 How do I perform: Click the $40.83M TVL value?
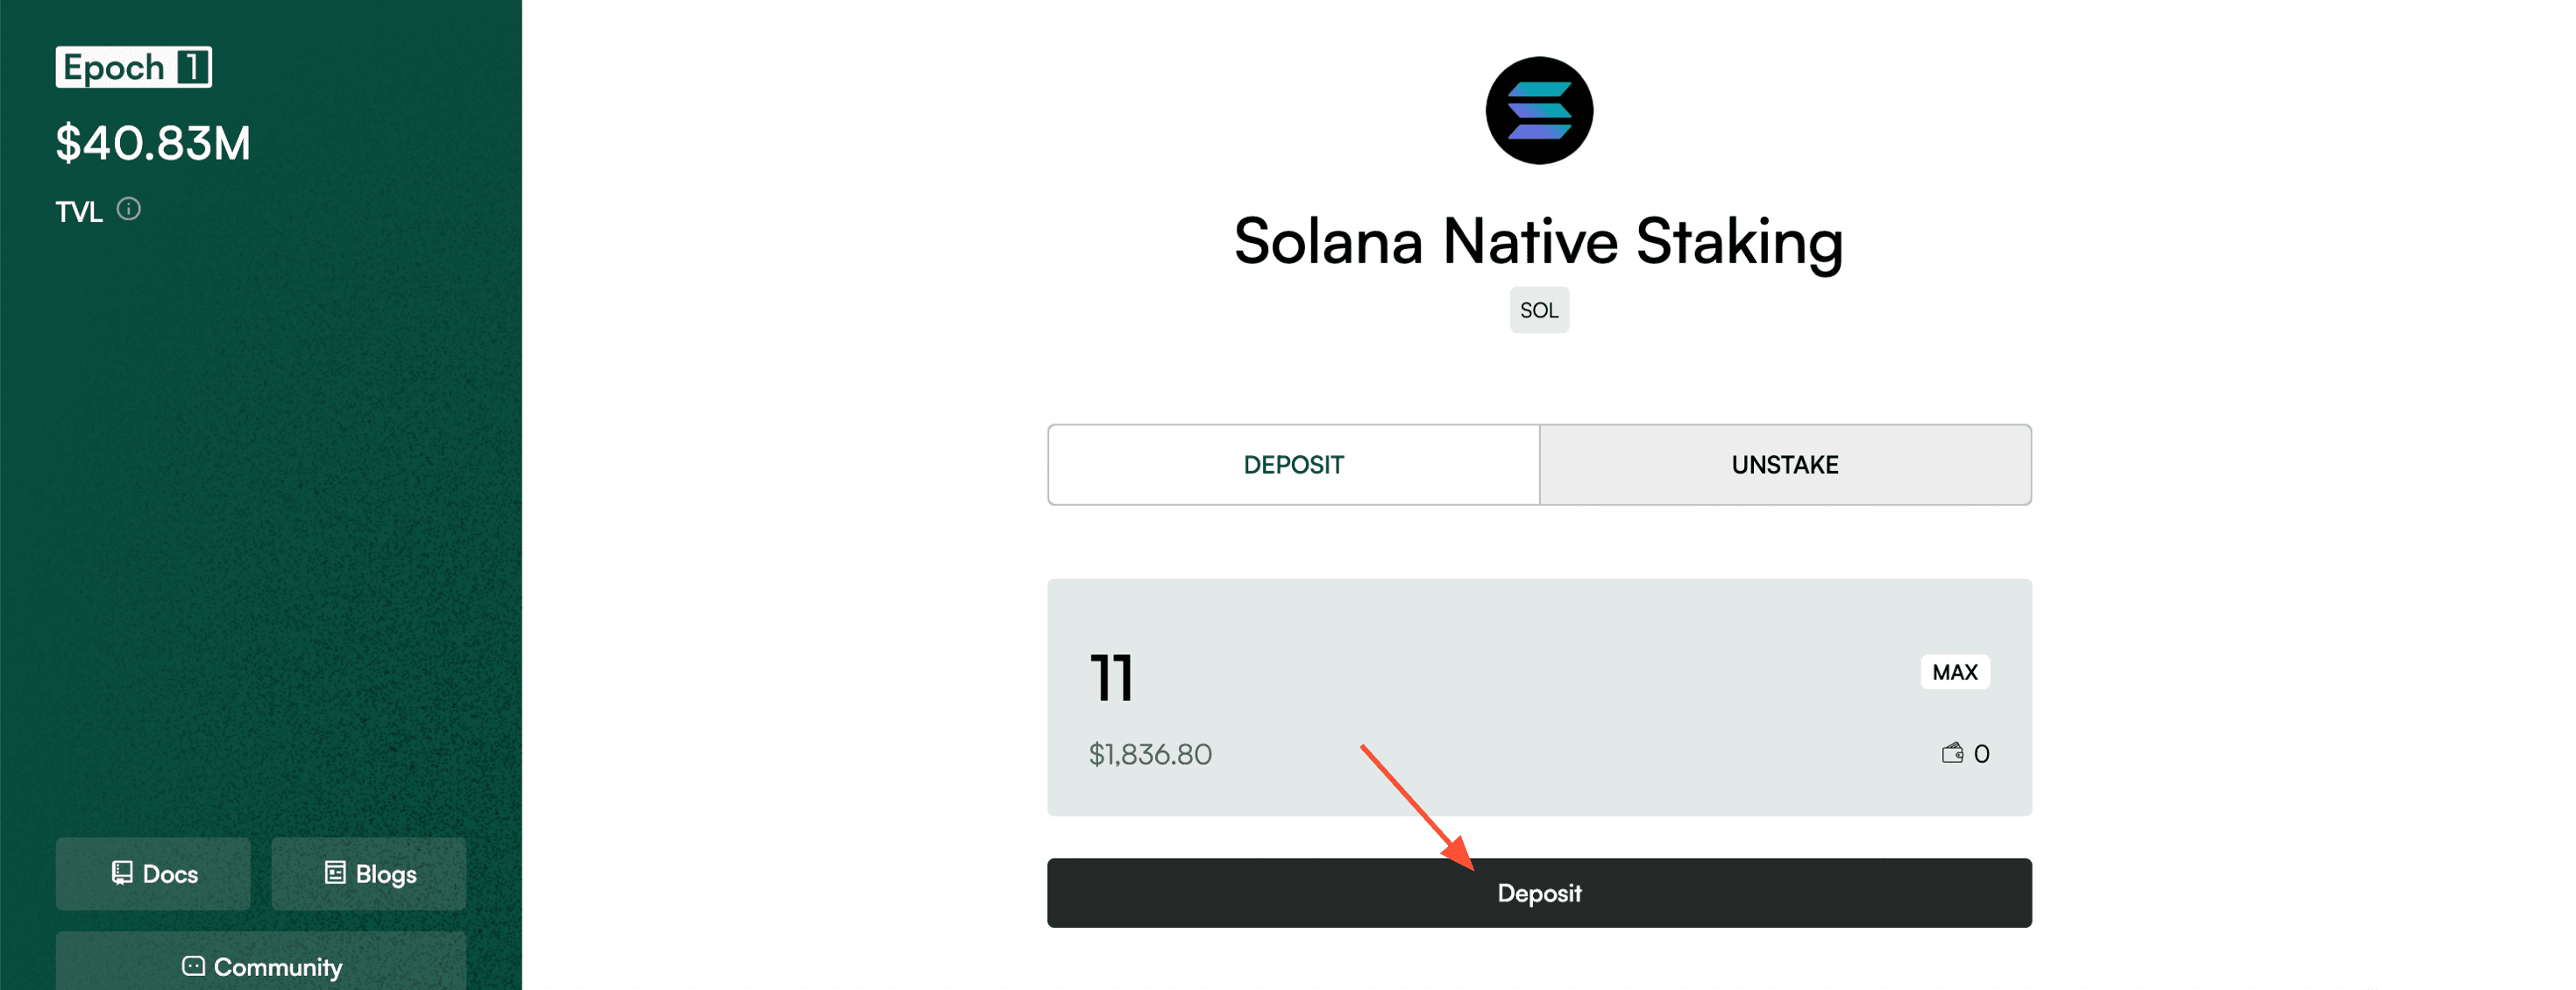tap(153, 143)
